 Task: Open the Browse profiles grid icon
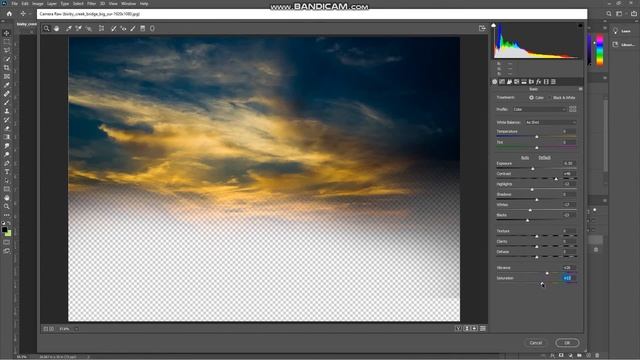point(573,109)
